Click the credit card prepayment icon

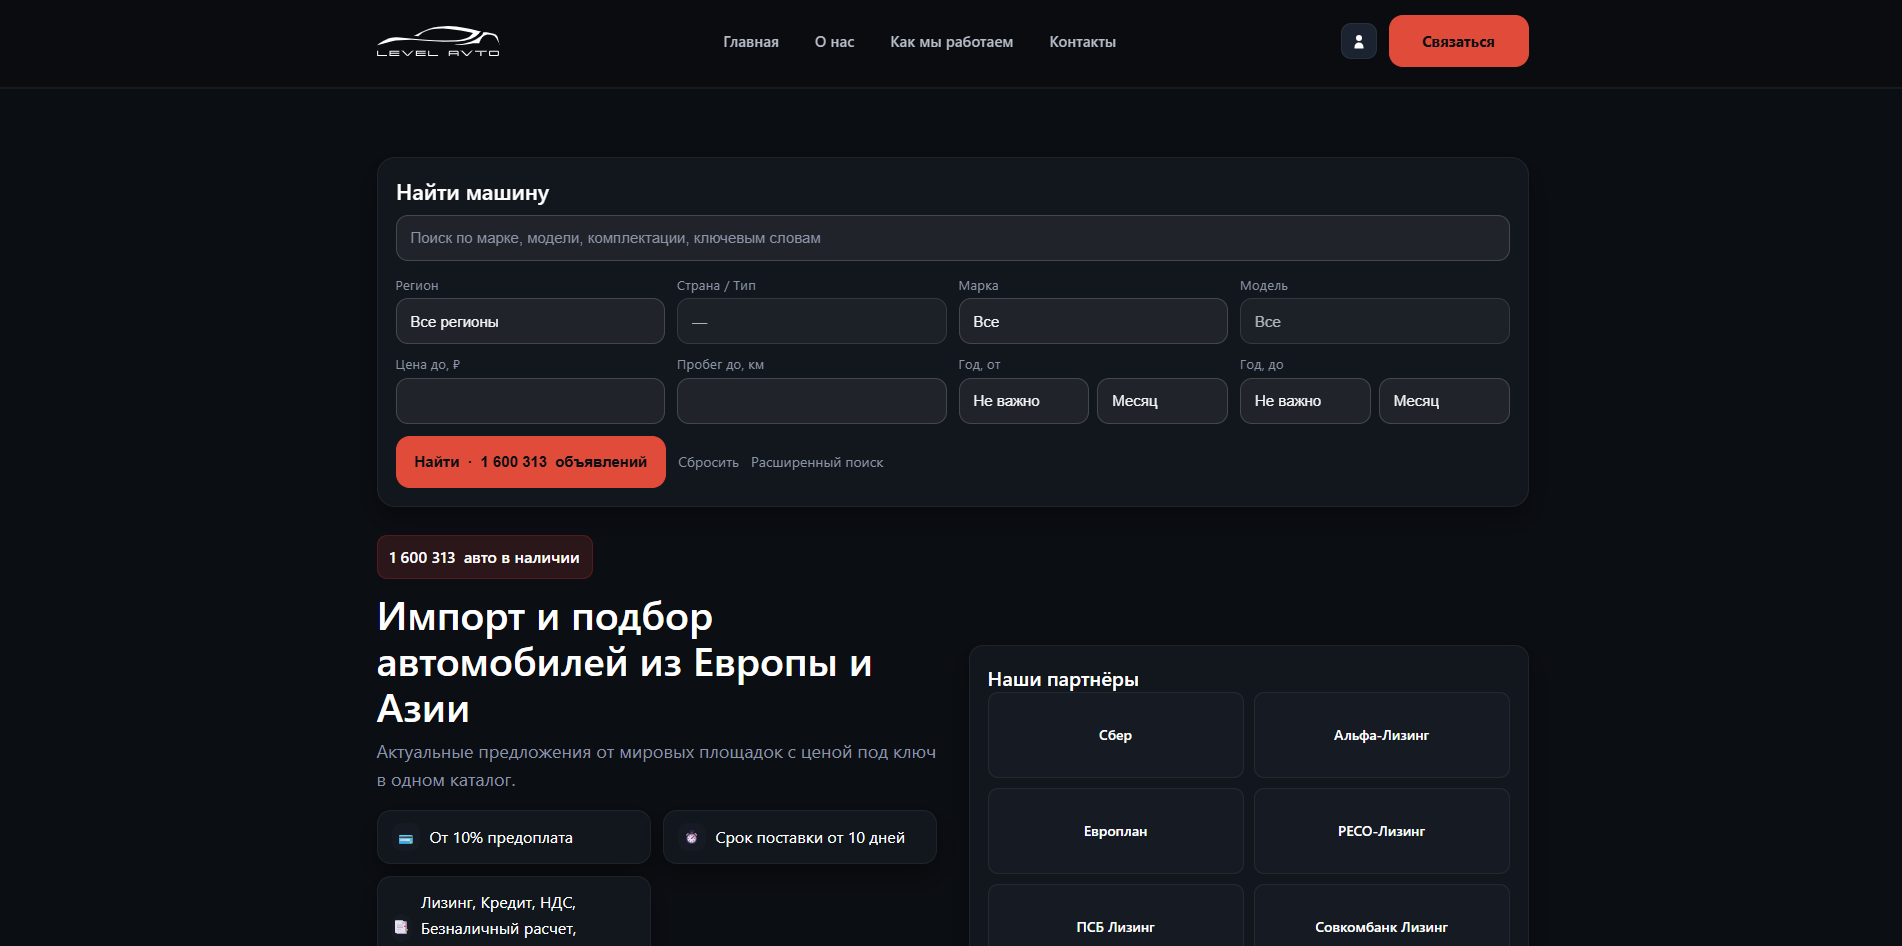406,839
